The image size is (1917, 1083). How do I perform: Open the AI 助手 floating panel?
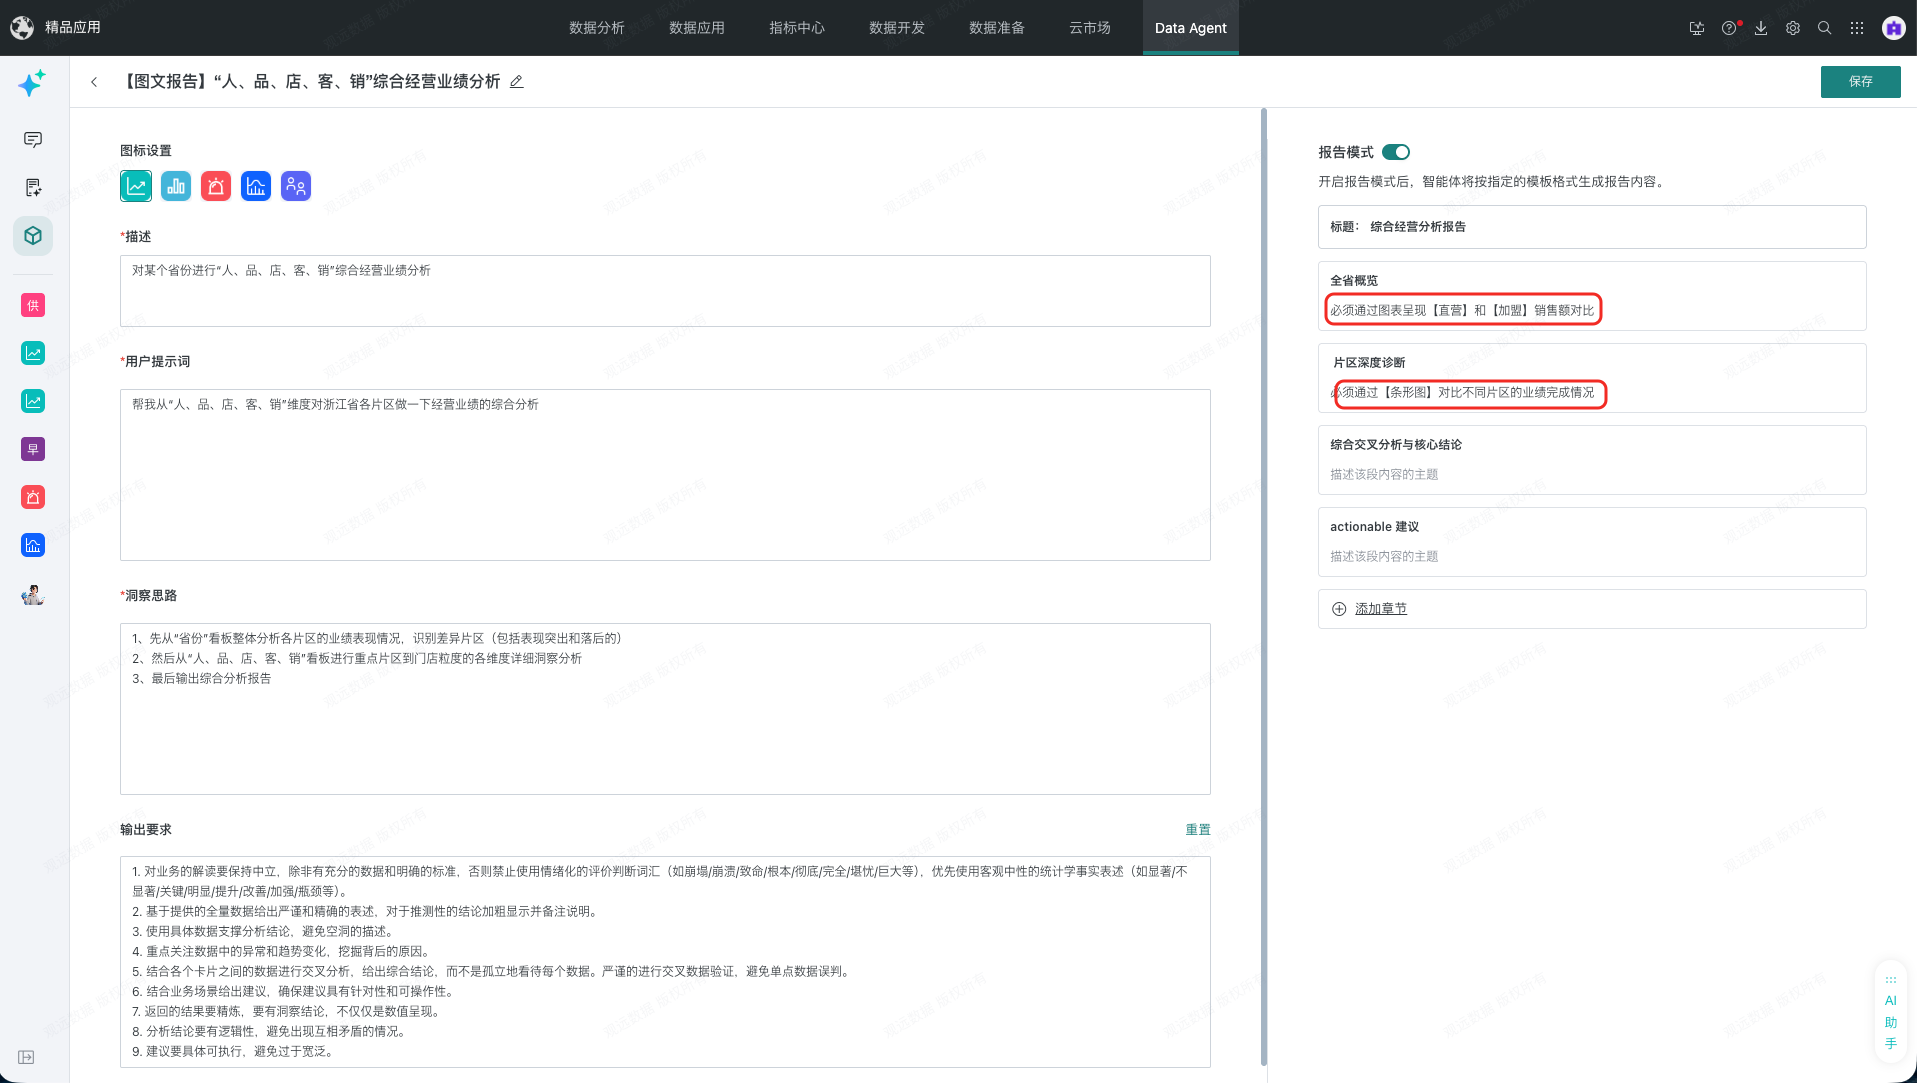(x=1891, y=1012)
